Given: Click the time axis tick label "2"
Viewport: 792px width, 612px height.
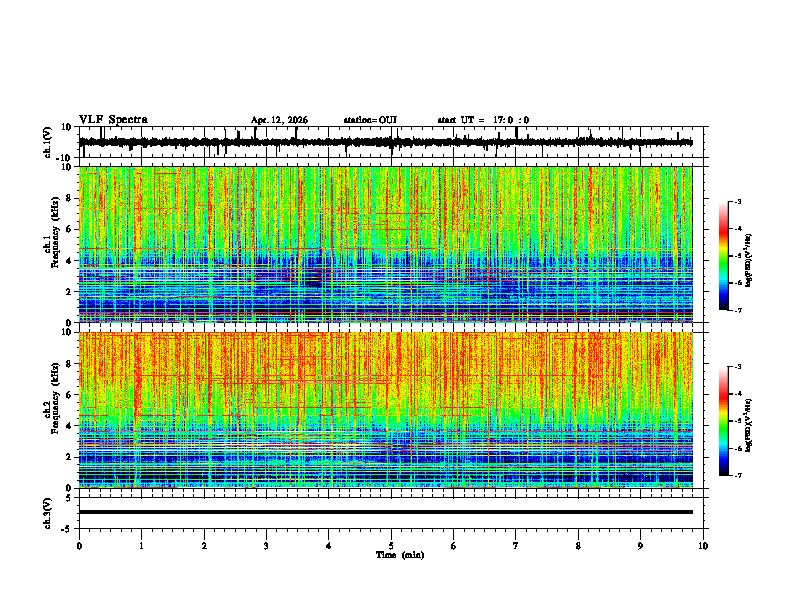Looking at the screenshot, I should [204, 546].
